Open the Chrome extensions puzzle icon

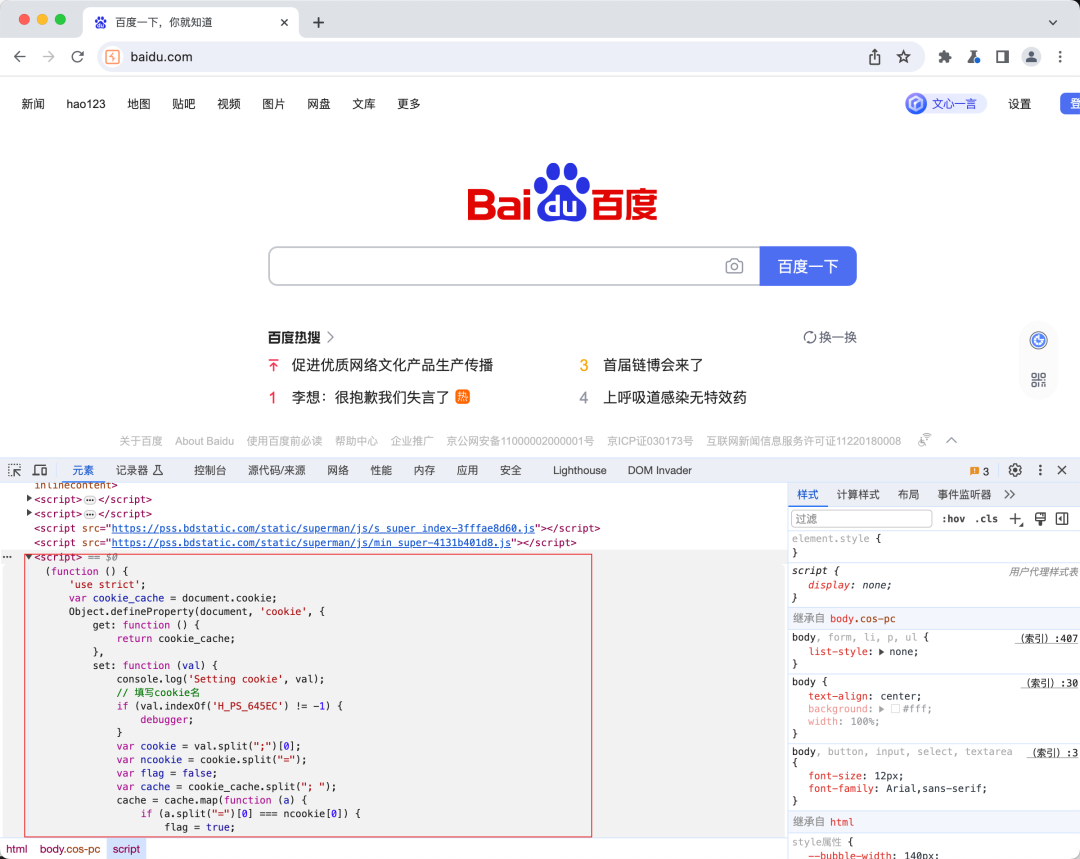click(945, 56)
